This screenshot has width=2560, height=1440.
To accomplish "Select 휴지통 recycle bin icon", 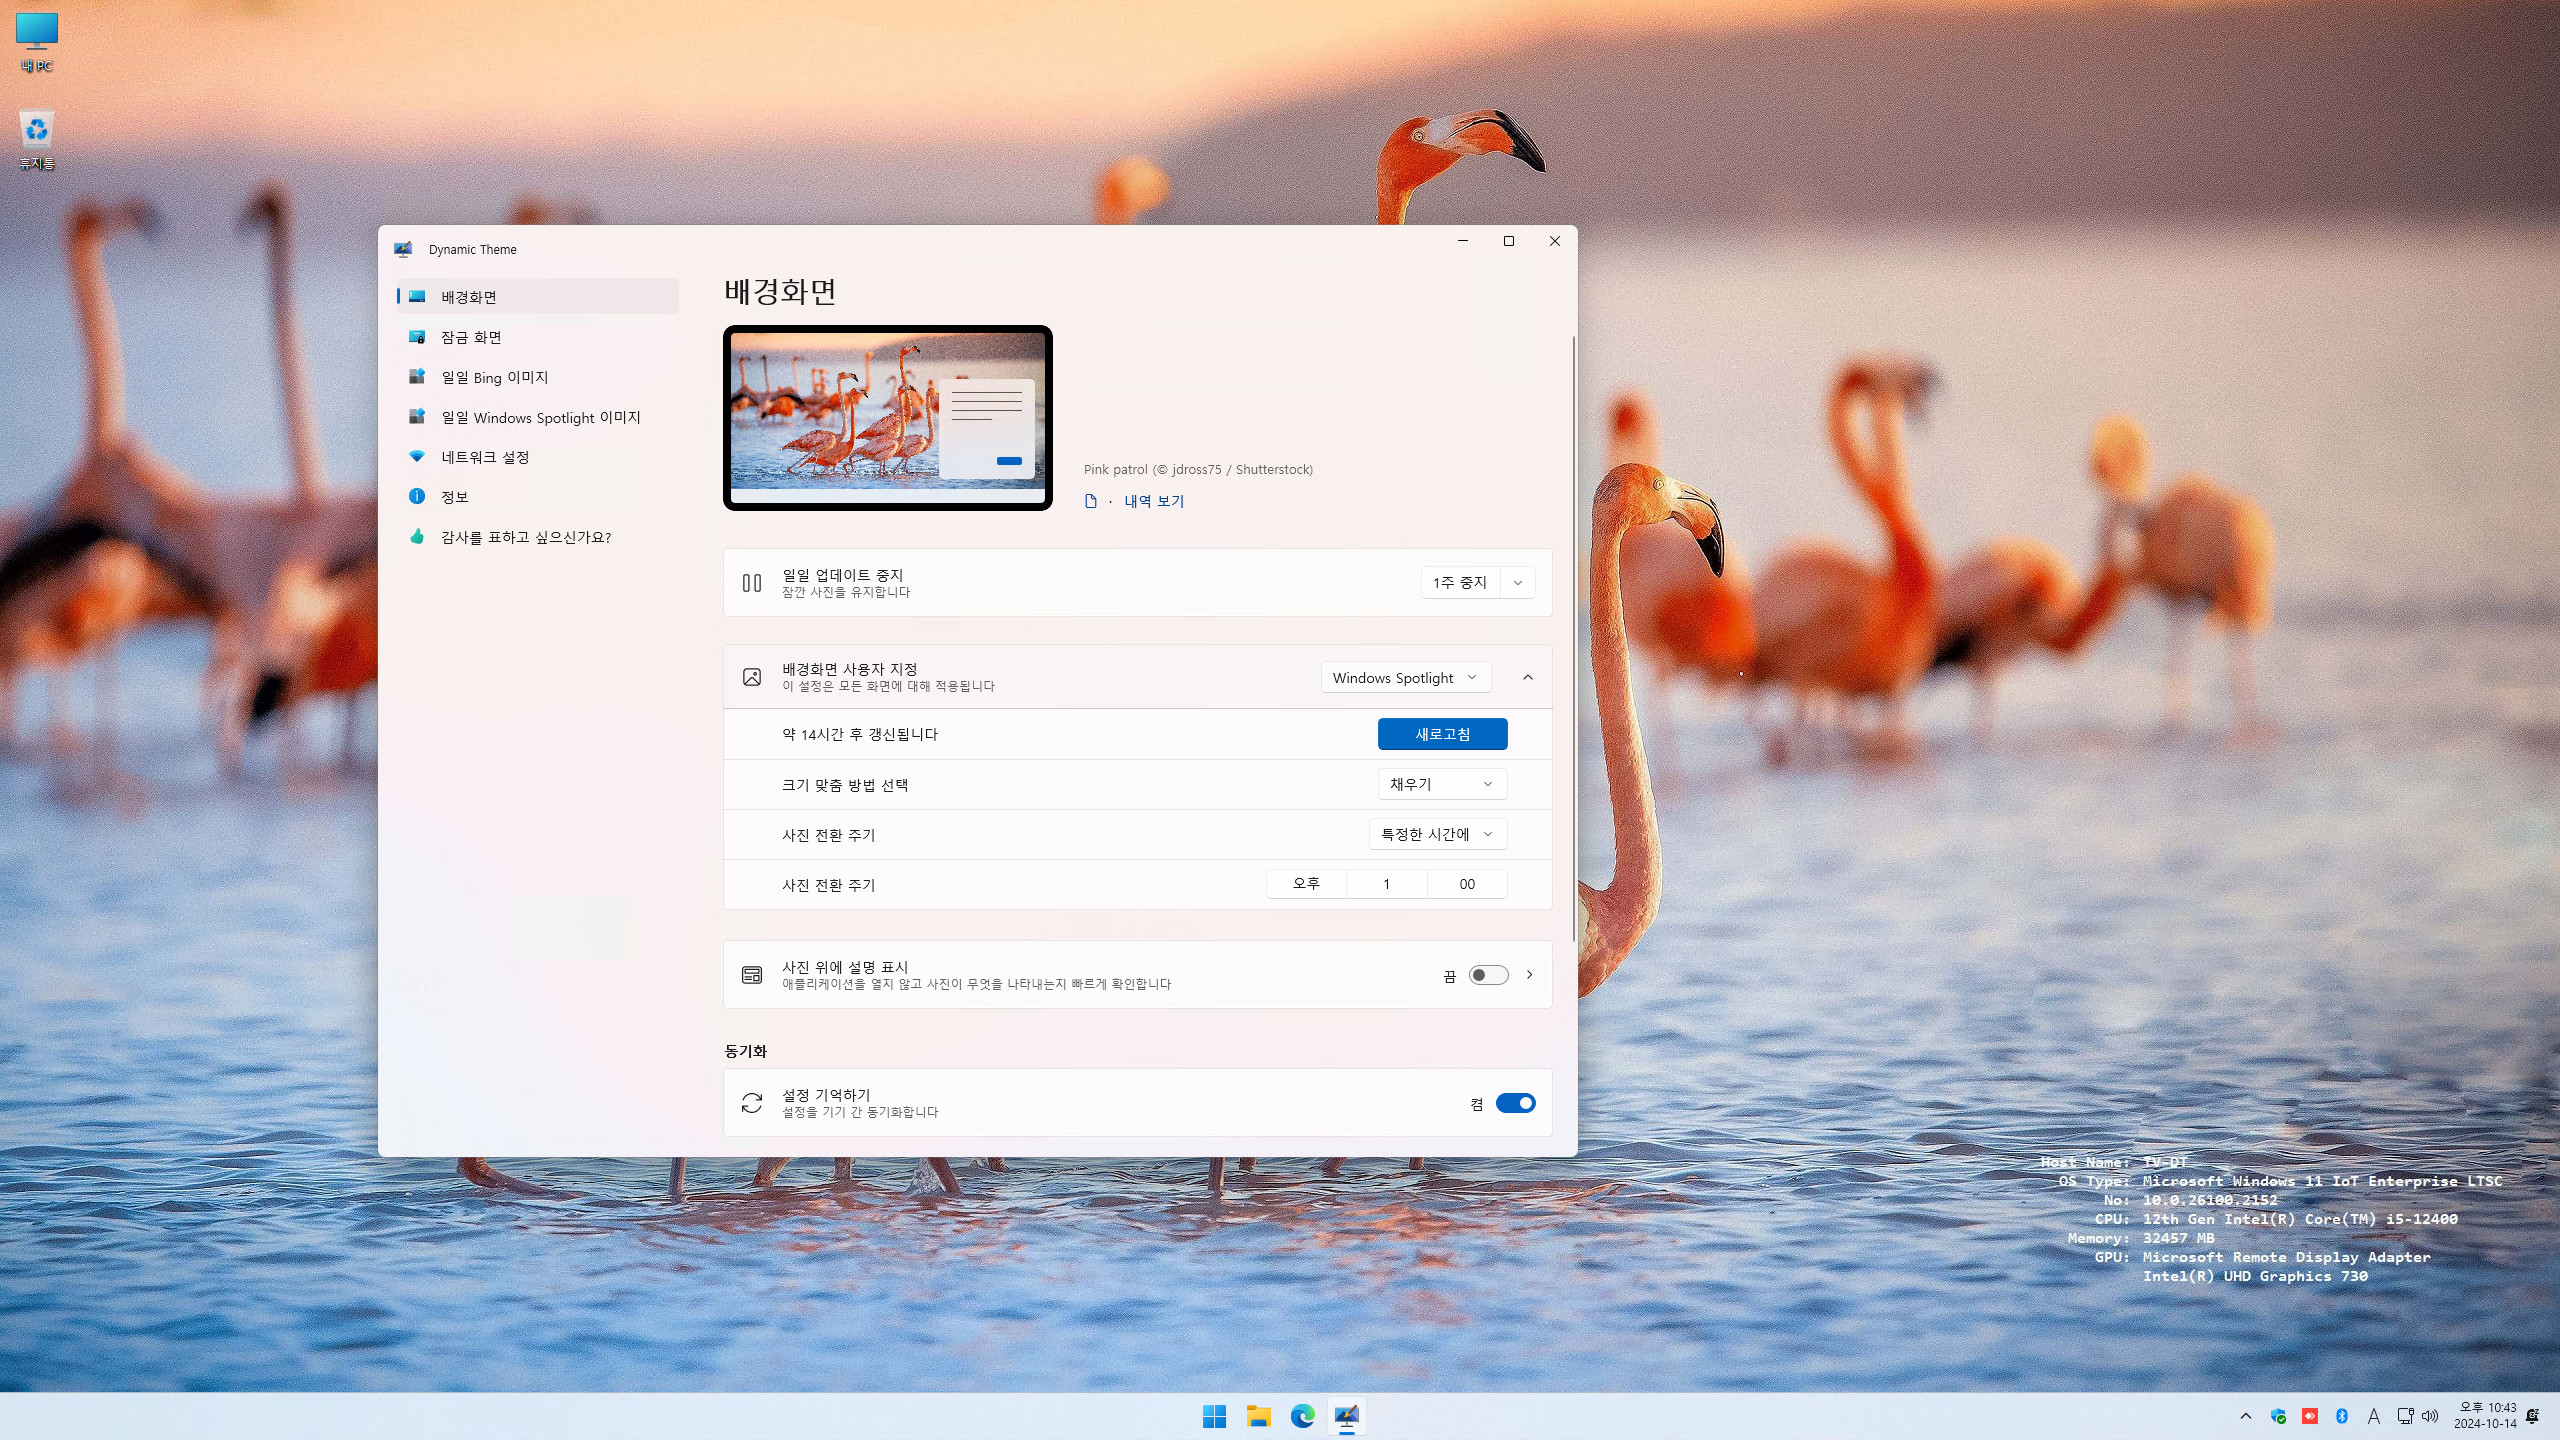I will [x=37, y=139].
